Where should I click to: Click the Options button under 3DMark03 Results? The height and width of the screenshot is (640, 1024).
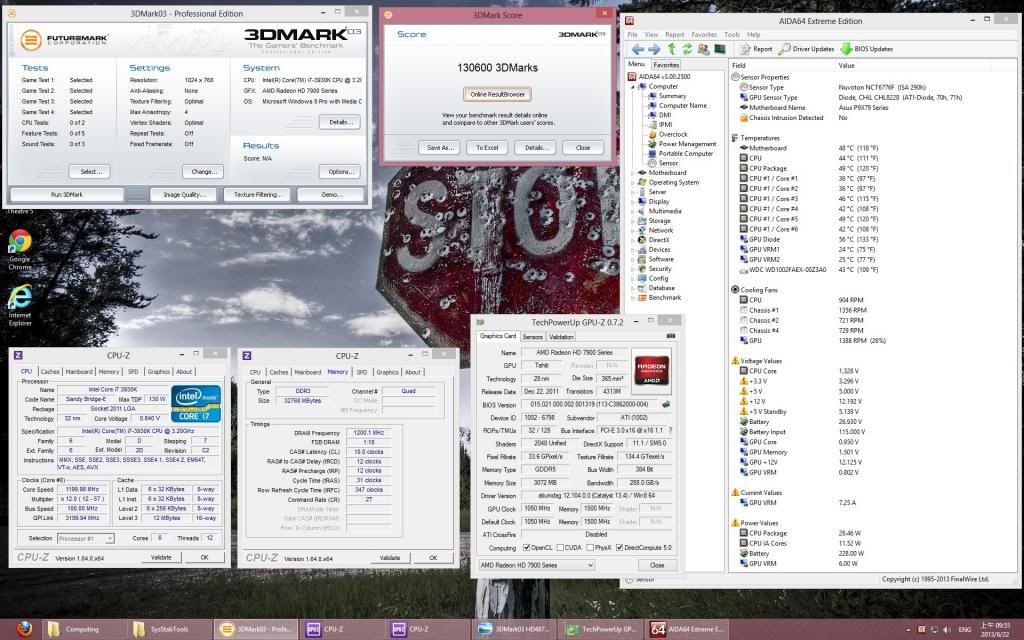pos(340,172)
